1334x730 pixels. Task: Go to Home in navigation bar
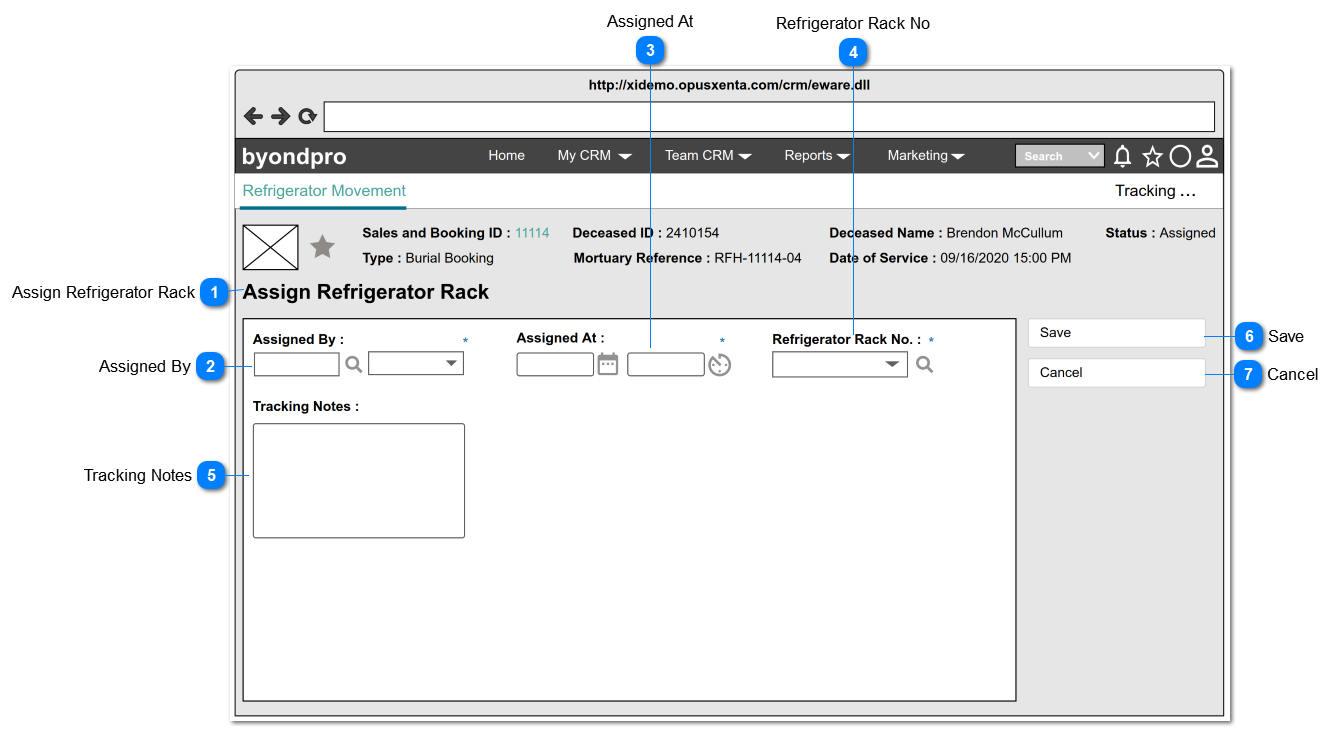pos(506,156)
